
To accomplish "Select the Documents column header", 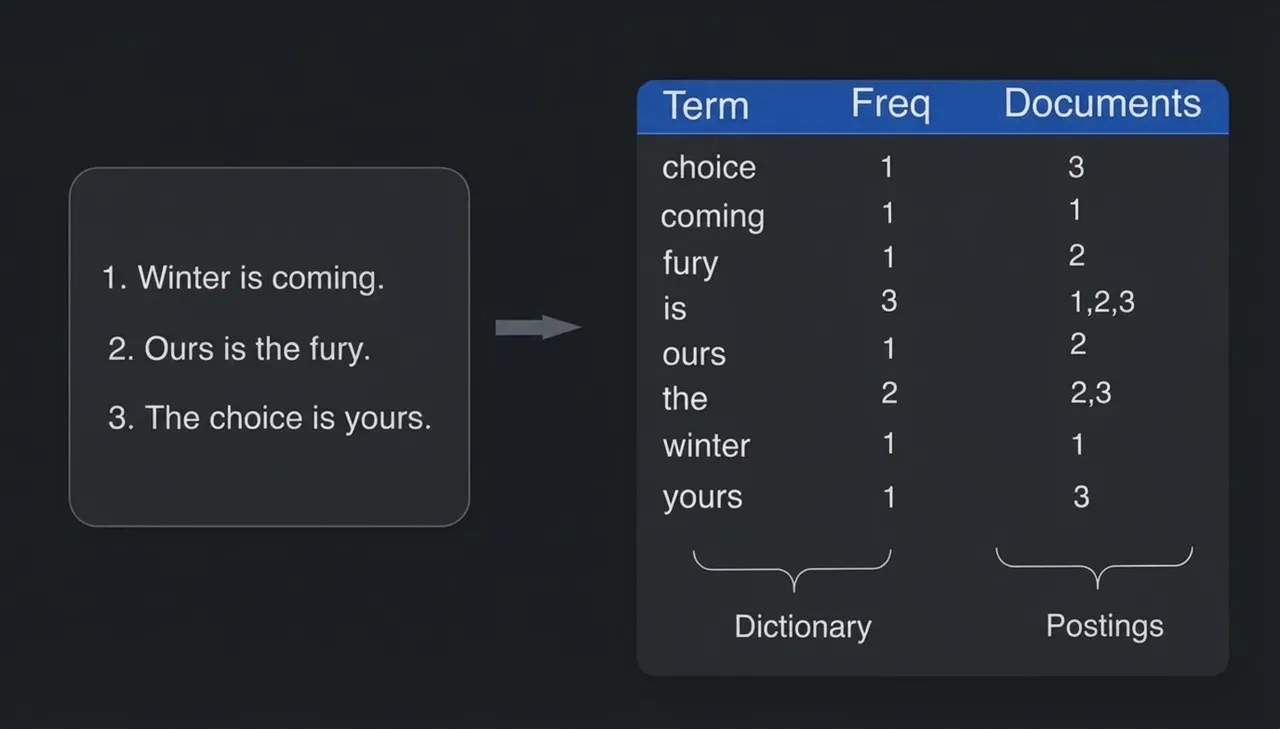I will click(1102, 104).
